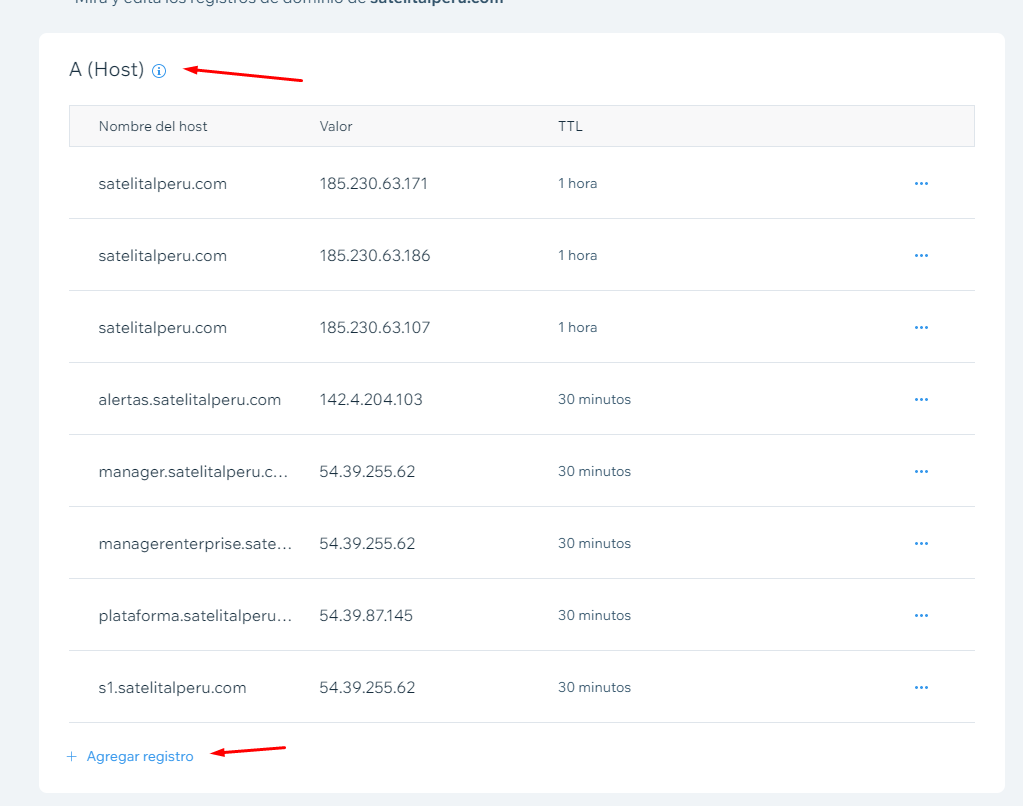Screen dimensions: 1023x806
Task: Click the info icon beside A (Host)
Action: (x=159, y=71)
